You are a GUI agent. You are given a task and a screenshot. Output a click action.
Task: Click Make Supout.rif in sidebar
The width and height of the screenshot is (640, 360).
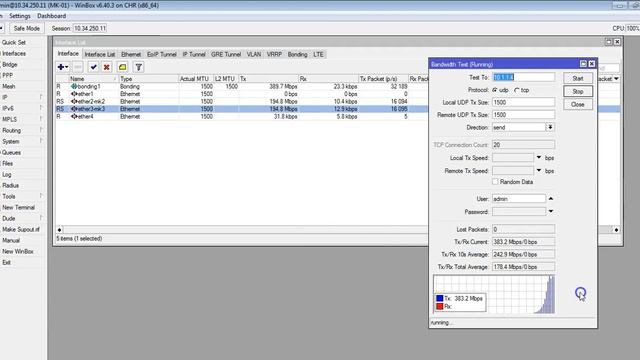pos(21,229)
